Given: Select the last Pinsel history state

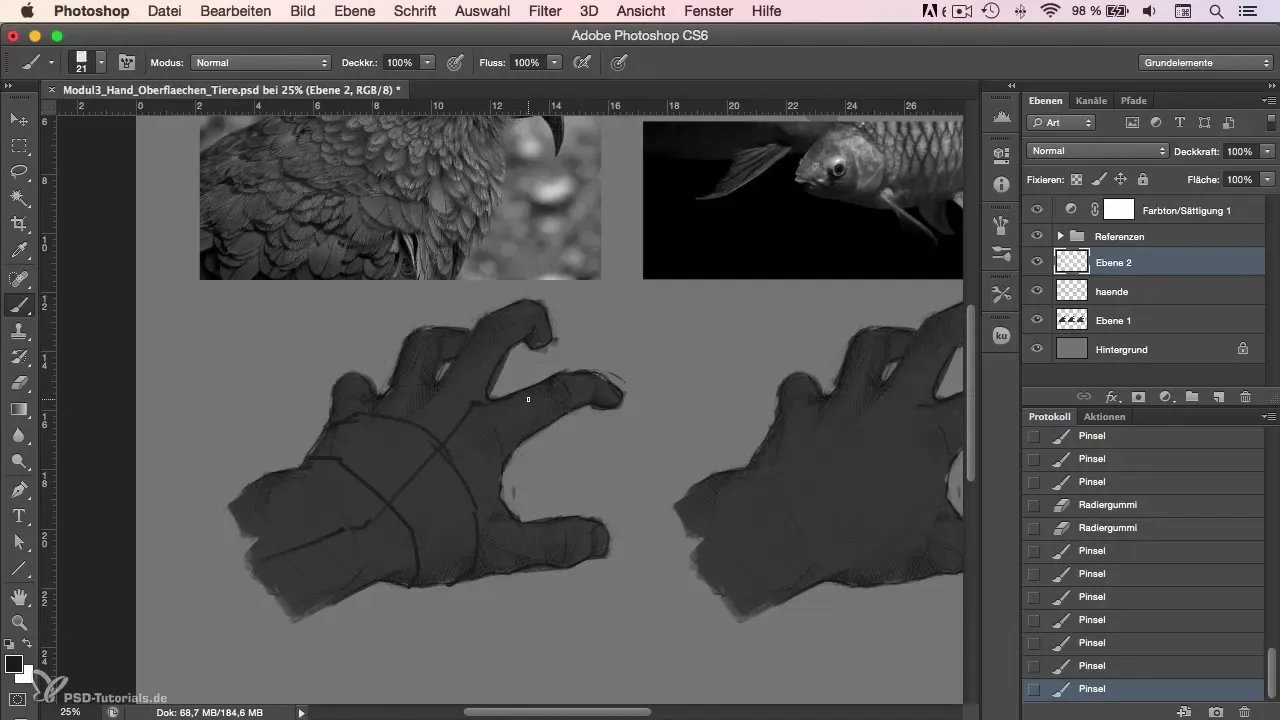Looking at the screenshot, I should pos(1143,689).
